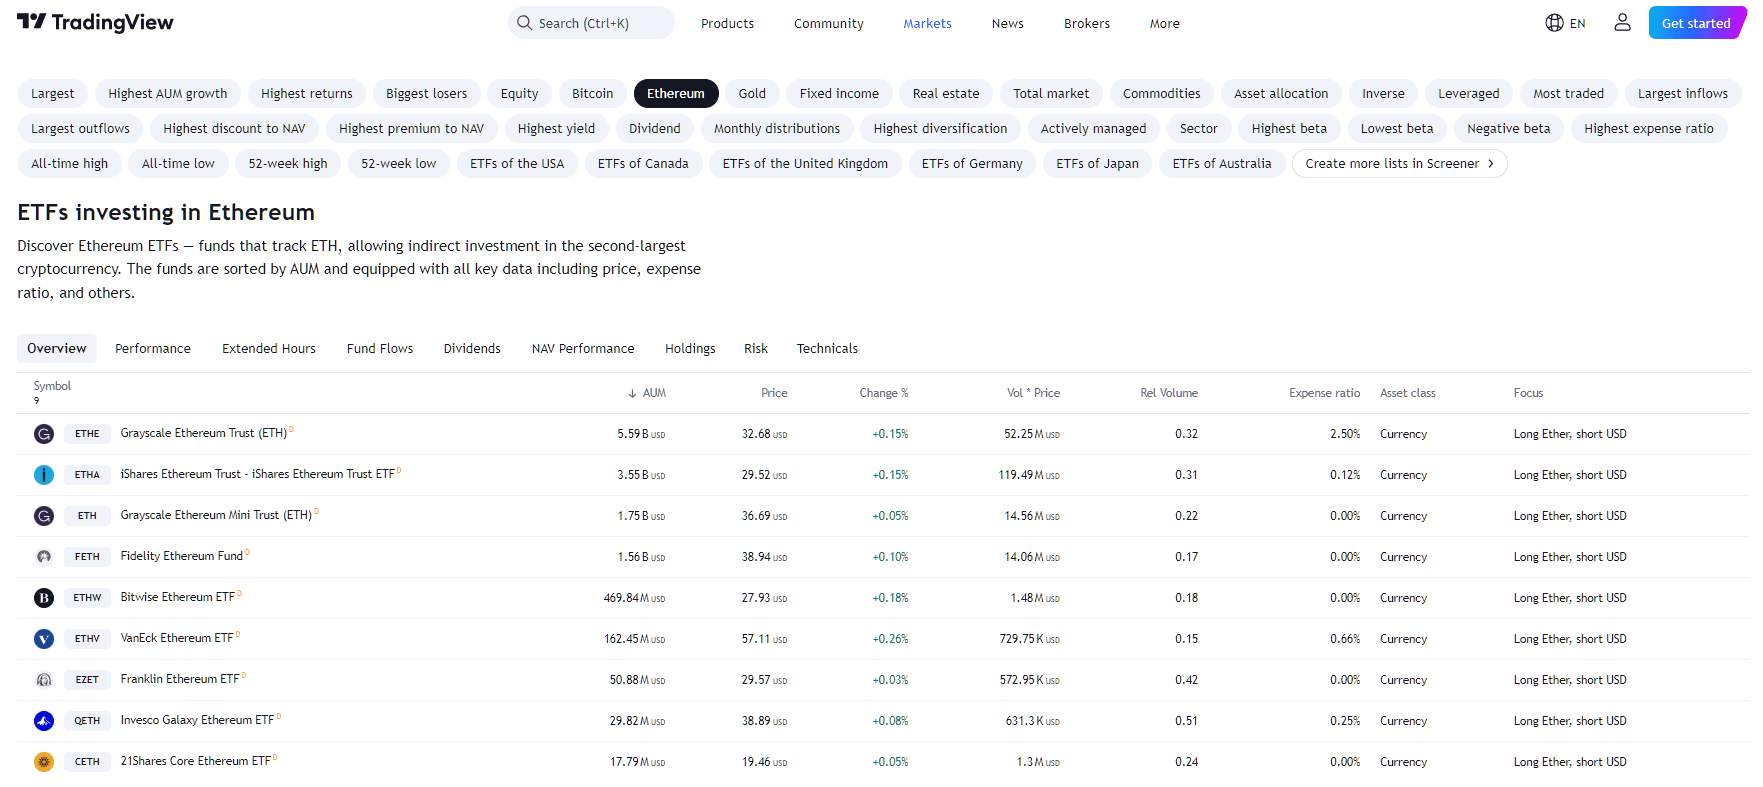
Task: Open the More menu
Action: tap(1164, 24)
